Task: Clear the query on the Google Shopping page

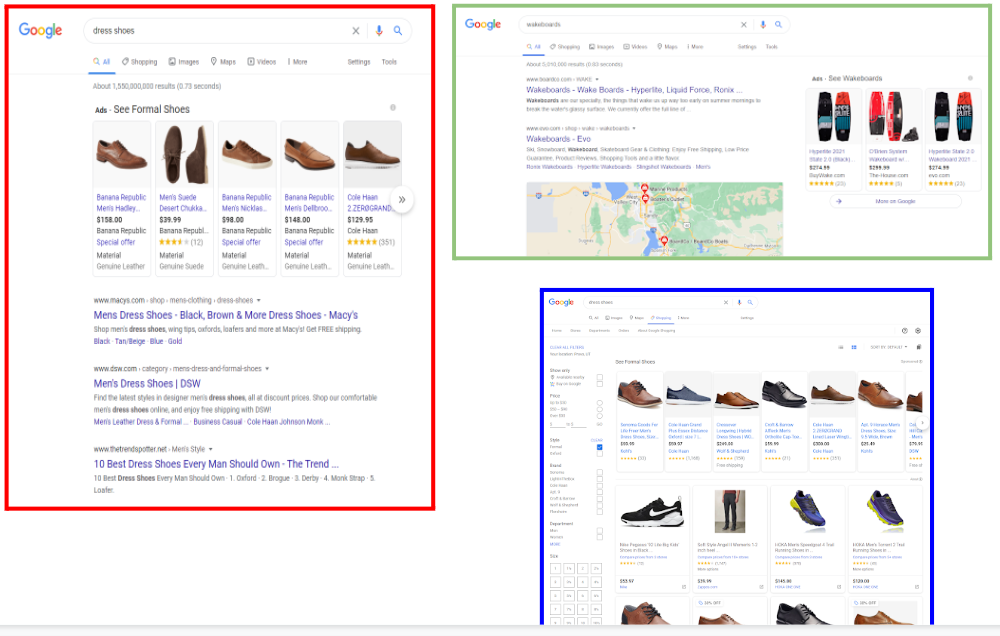Action: (726, 302)
